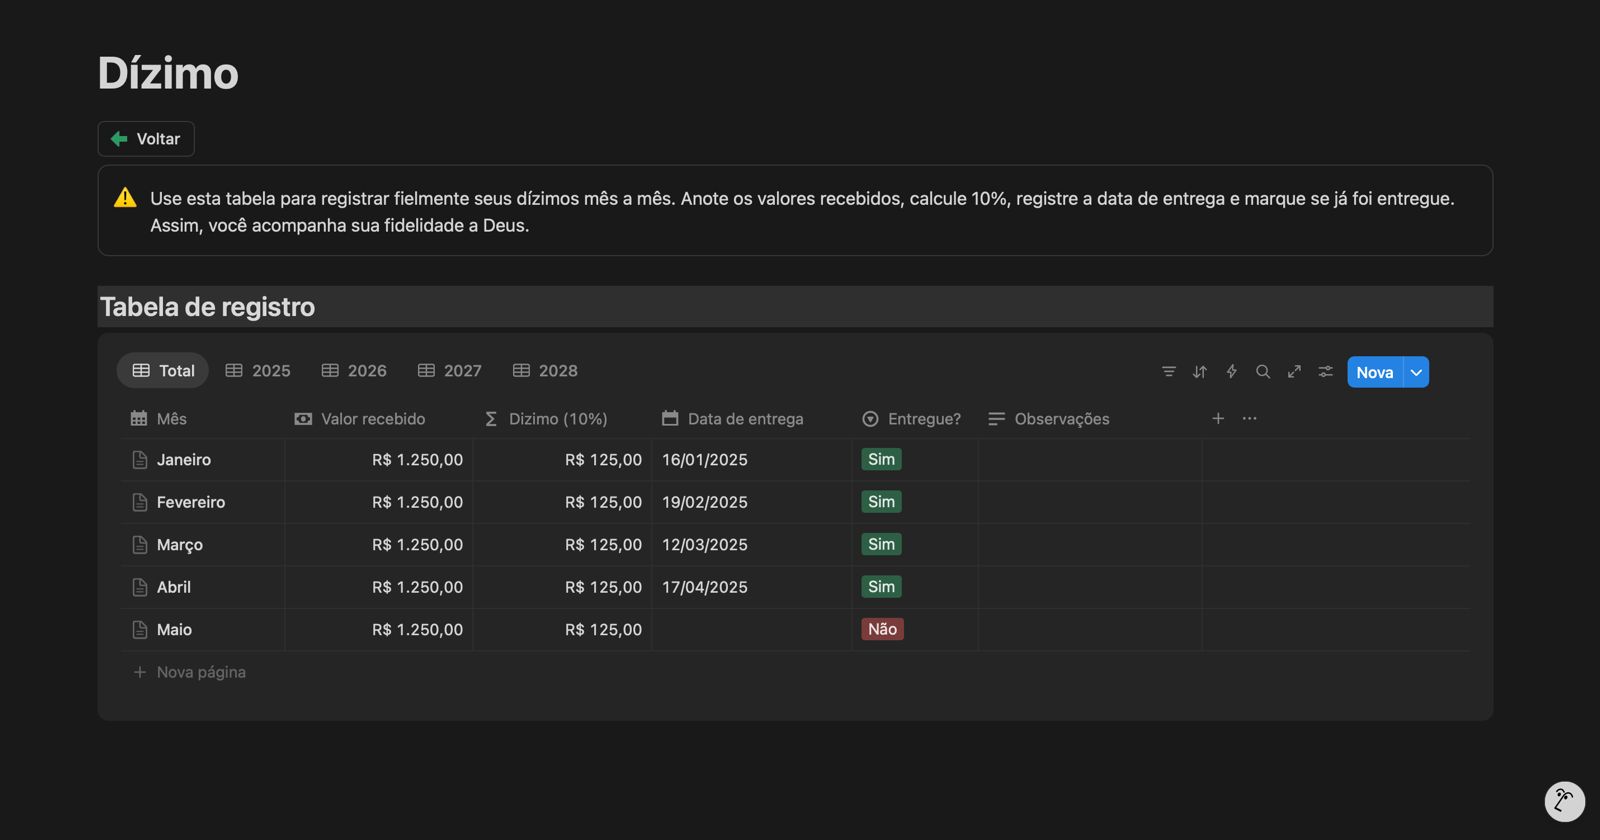Open automations lightning bolt icon

pyautogui.click(x=1231, y=372)
